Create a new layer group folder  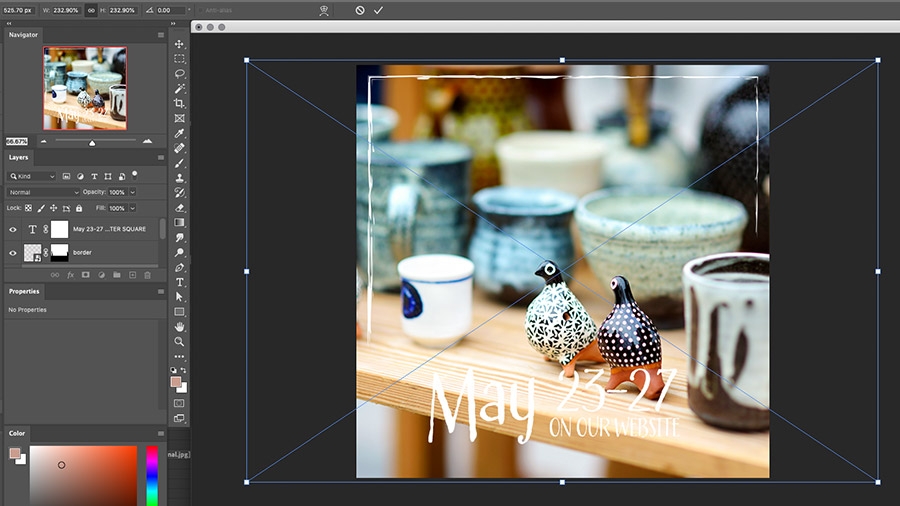click(x=117, y=275)
